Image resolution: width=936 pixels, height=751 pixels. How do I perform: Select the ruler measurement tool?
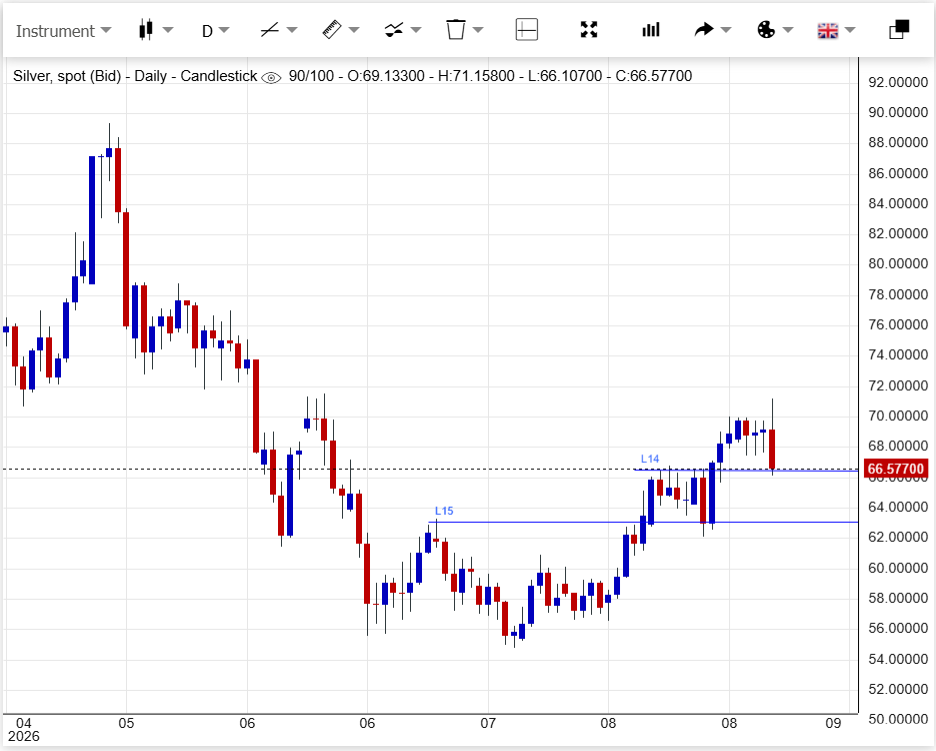331,29
